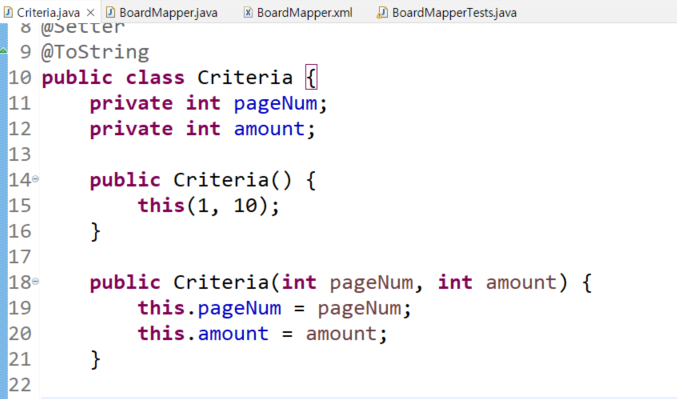Click the closing brace on line 21
This screenshot has height=399, width=677.
[x=95, y=360]
